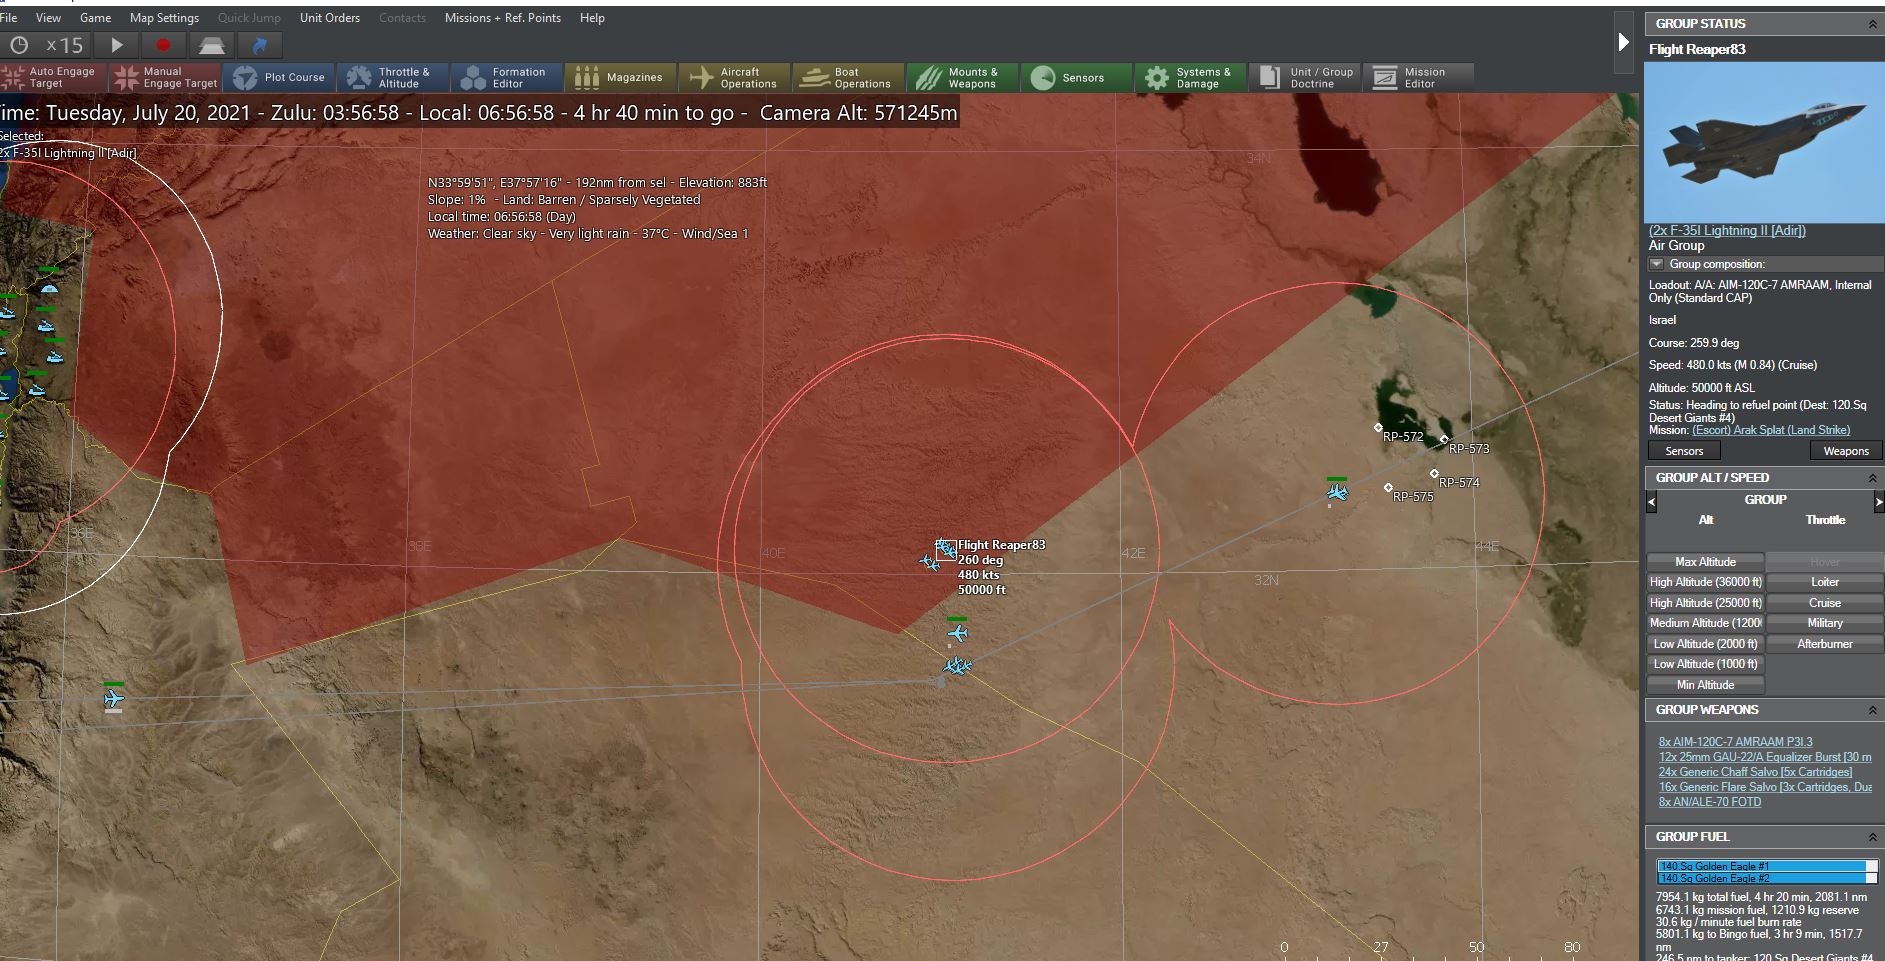Click the 140.Sq Golden Eagle #2 fuel bar
Image resolution: width=1885 pixels, height=961 pixels.
tap(1767, 878)
